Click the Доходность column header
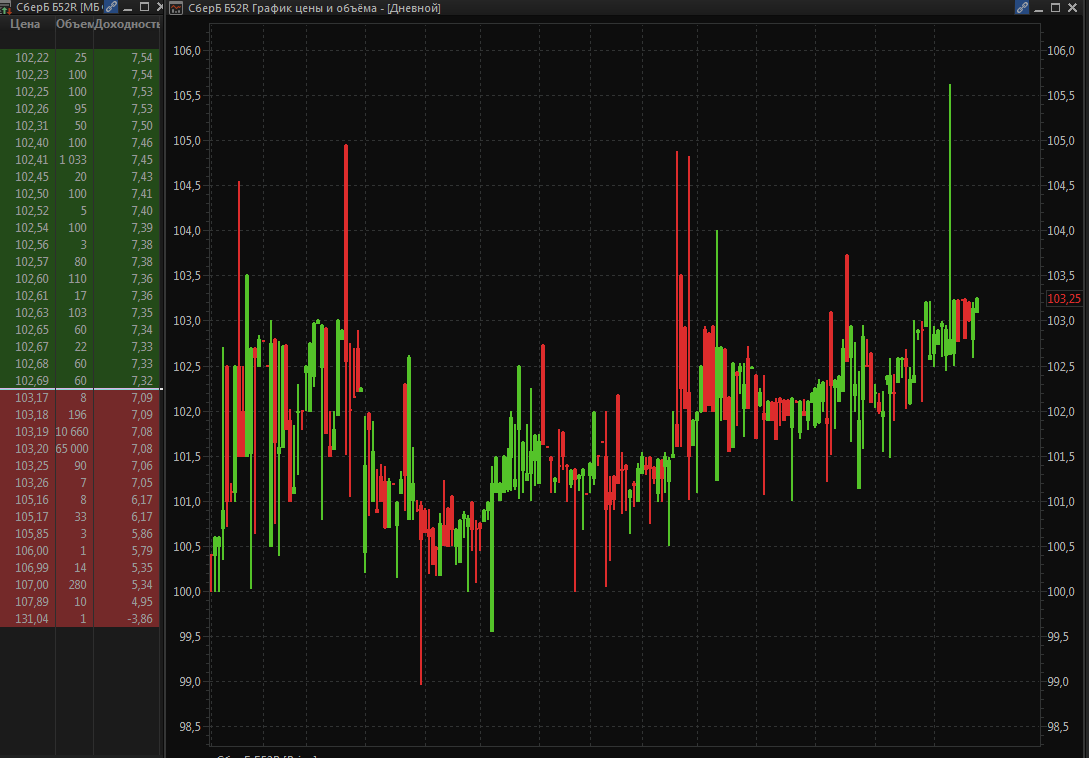The height and width of the screenshot is (758, 1089). click(126, 24)
